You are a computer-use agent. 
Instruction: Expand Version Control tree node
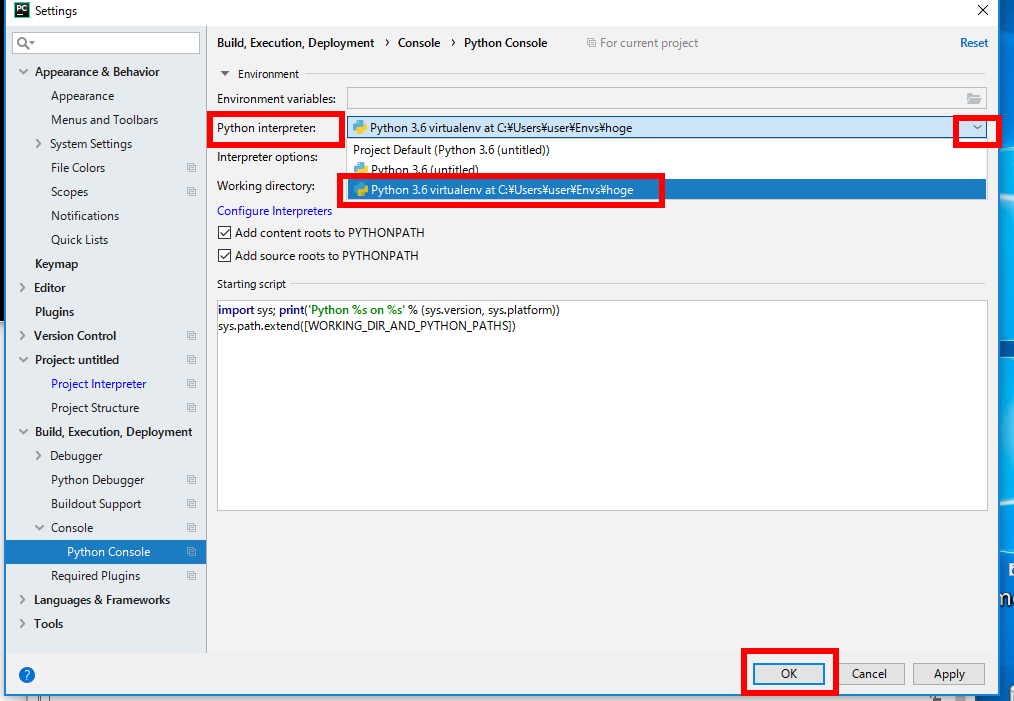pyautogui.click(x=23, y=336)
